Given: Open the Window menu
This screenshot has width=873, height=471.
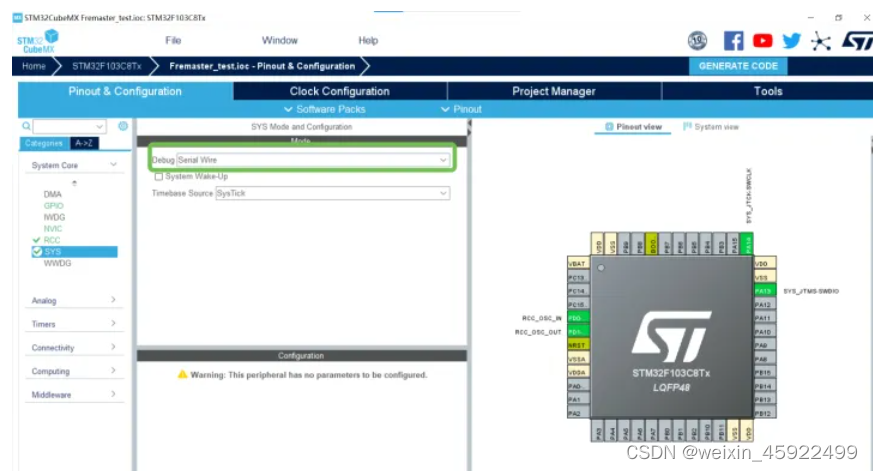Looking at the screenshot, I should 279,40.
